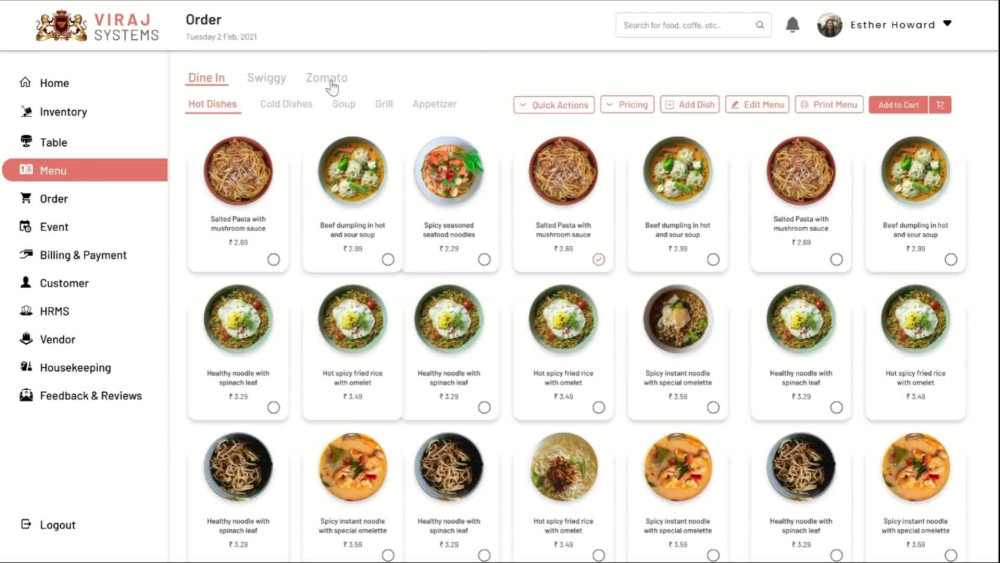Viewport: 1000px width, 563px height.
Task: Select the Hot Dishes category tab
Action: pos(212,104)
